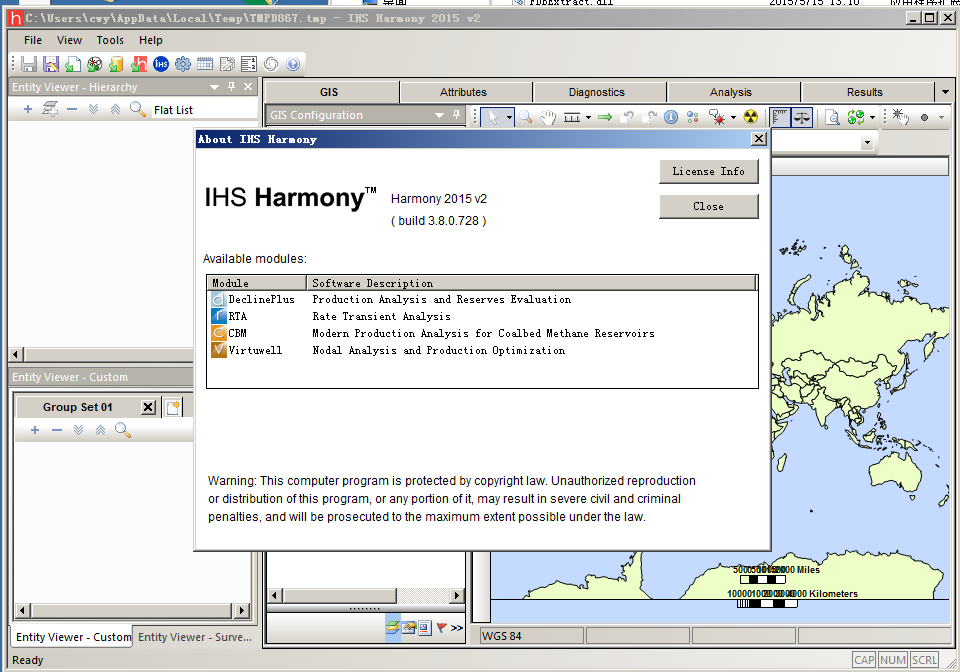Click the sparkle hand-click icon in GIS toolbar
The height and width of the screenshot is (672, 960).
[901, 117]
